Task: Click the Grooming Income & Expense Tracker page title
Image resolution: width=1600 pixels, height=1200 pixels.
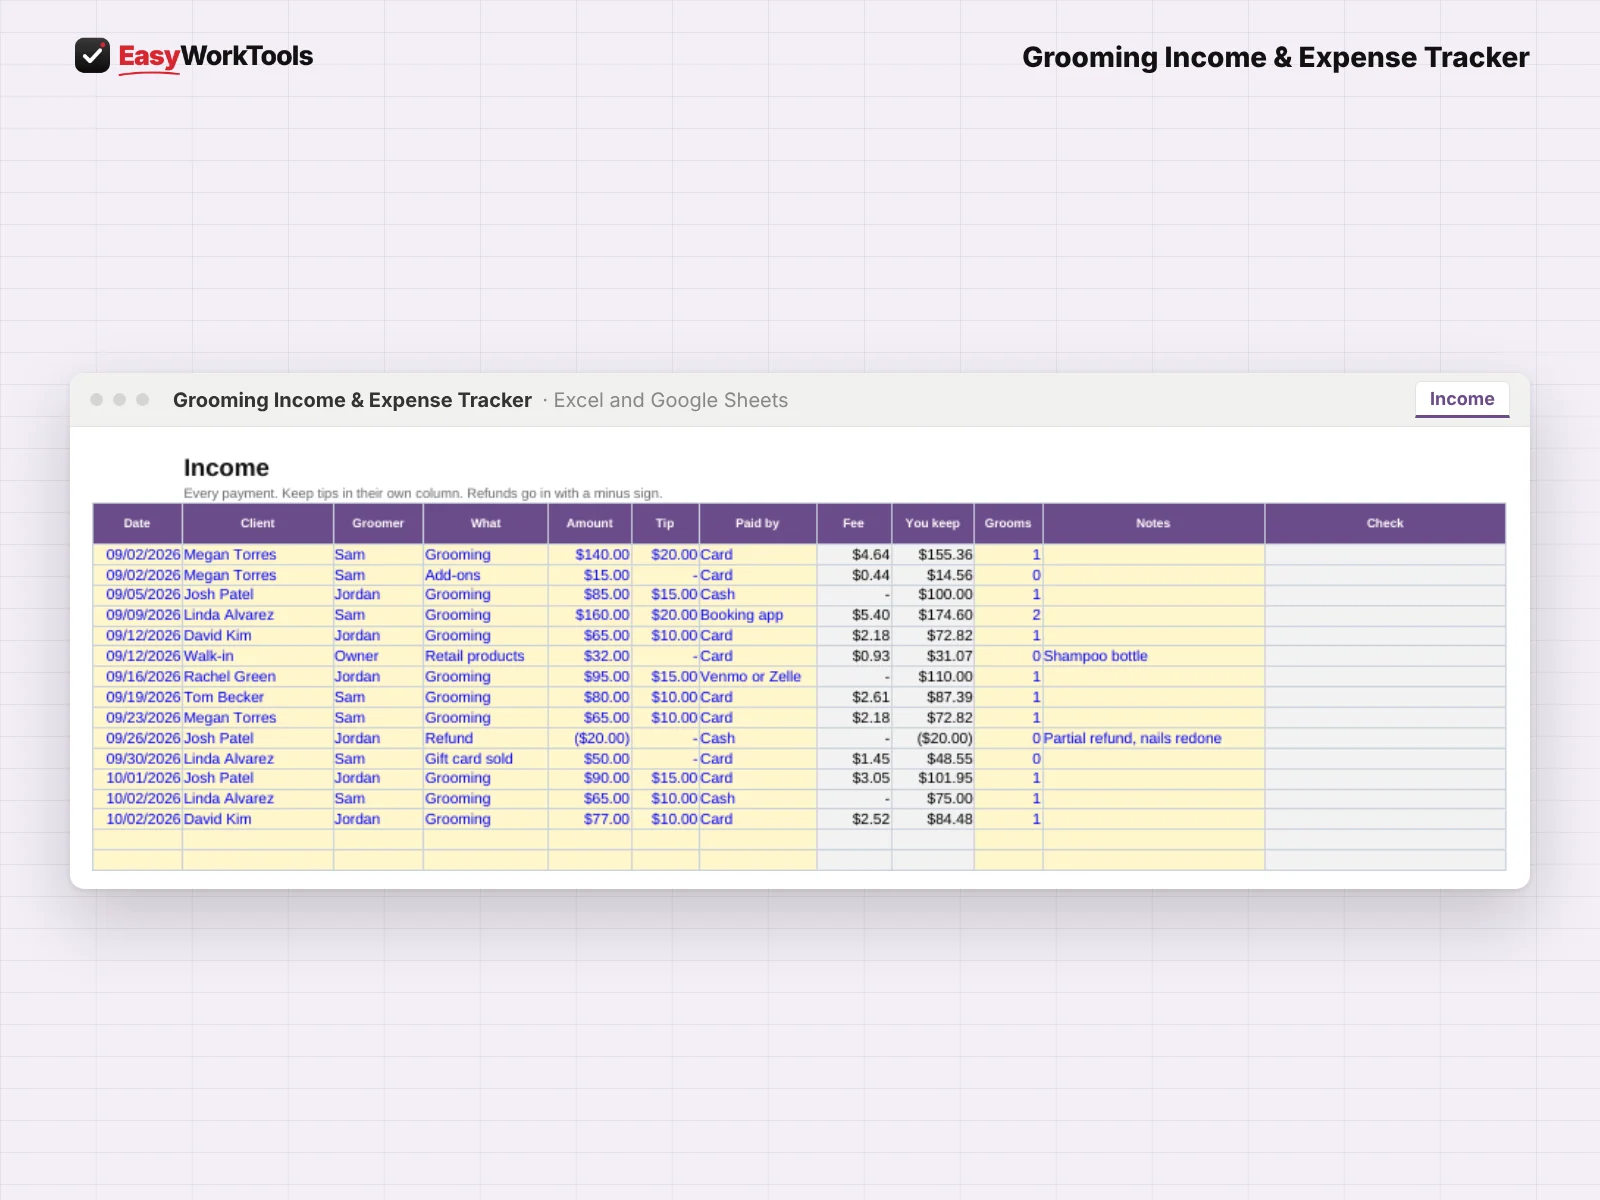Action: point(1275,57)
